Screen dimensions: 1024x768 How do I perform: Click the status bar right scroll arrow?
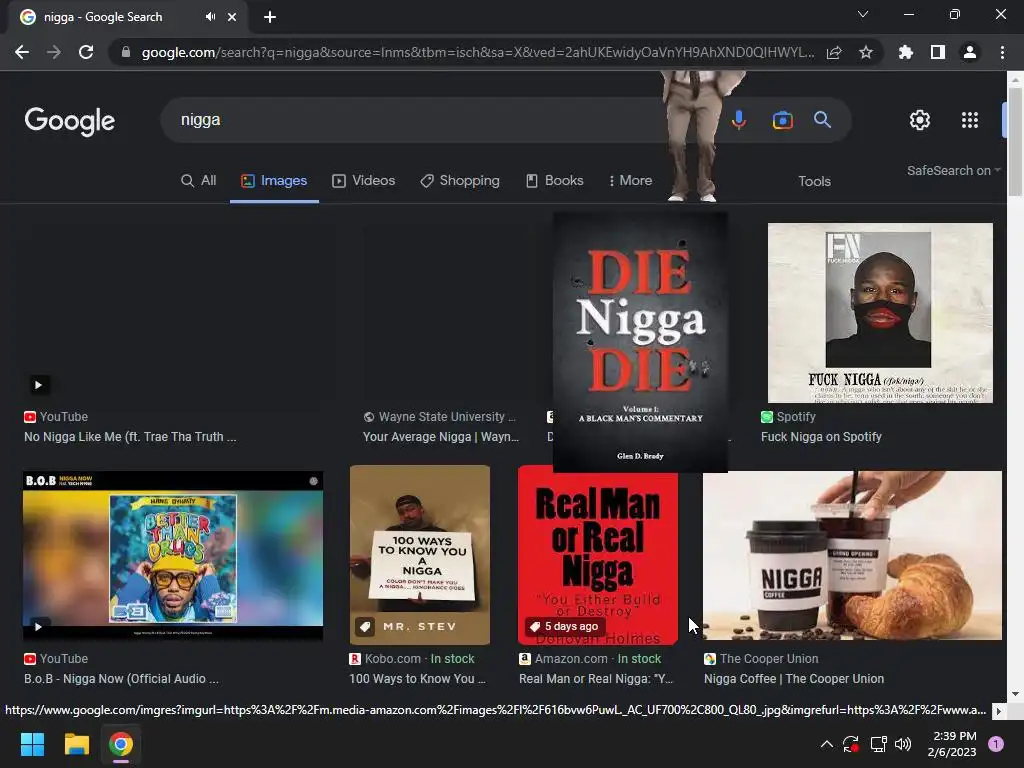[999, 711]
